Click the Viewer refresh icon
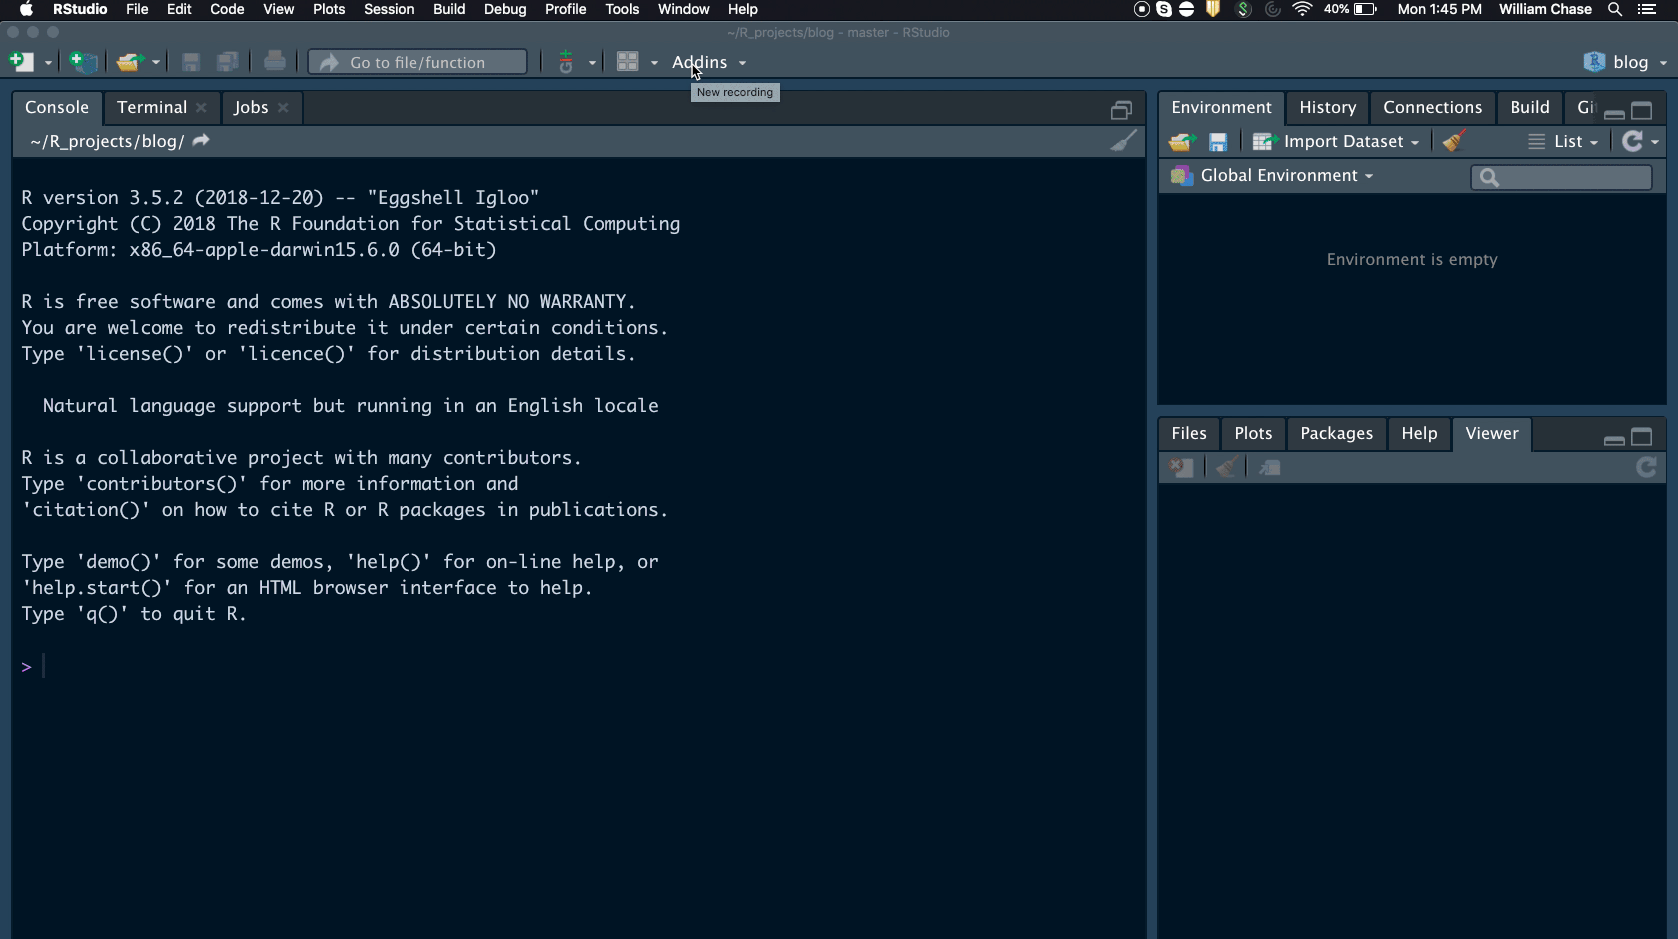Viewport: 1678px width, 939px height. 1646,467
